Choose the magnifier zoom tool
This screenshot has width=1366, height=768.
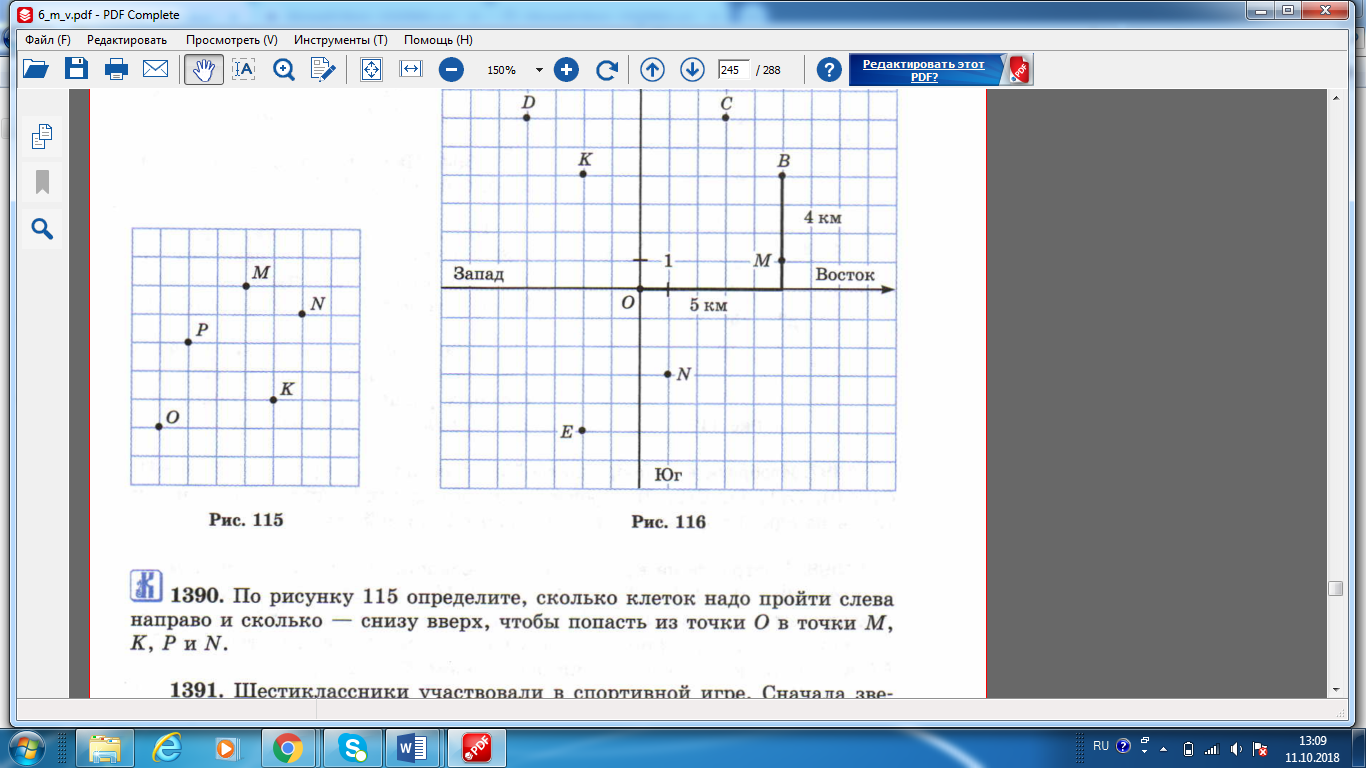[x=284, y=69]
